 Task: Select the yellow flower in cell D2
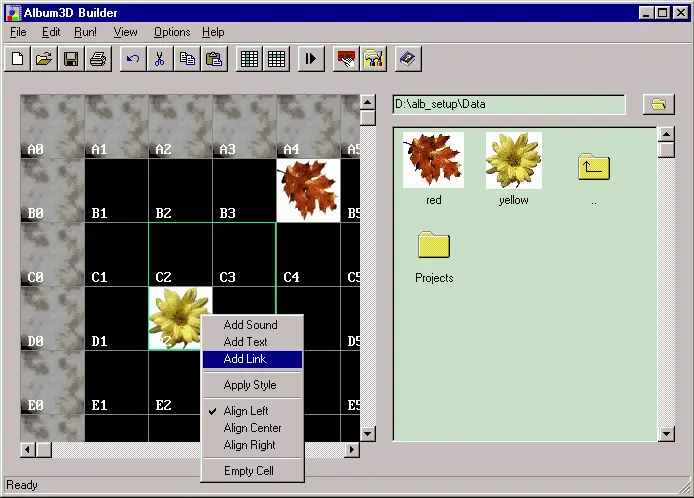click(x=180, y=318)
